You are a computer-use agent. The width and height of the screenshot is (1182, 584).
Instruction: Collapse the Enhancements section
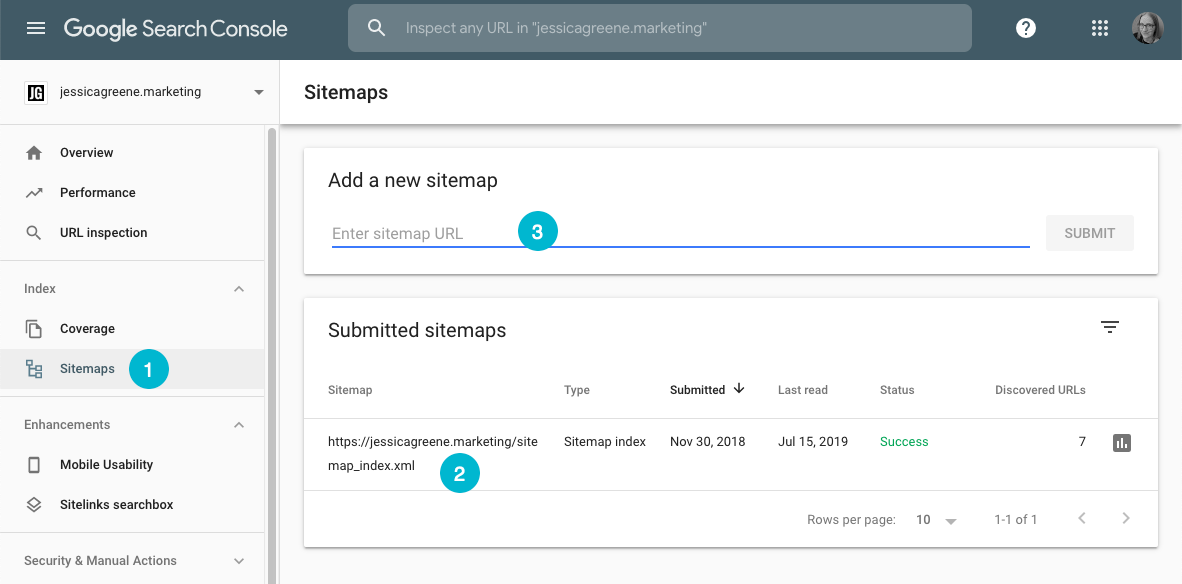(239, 425)
